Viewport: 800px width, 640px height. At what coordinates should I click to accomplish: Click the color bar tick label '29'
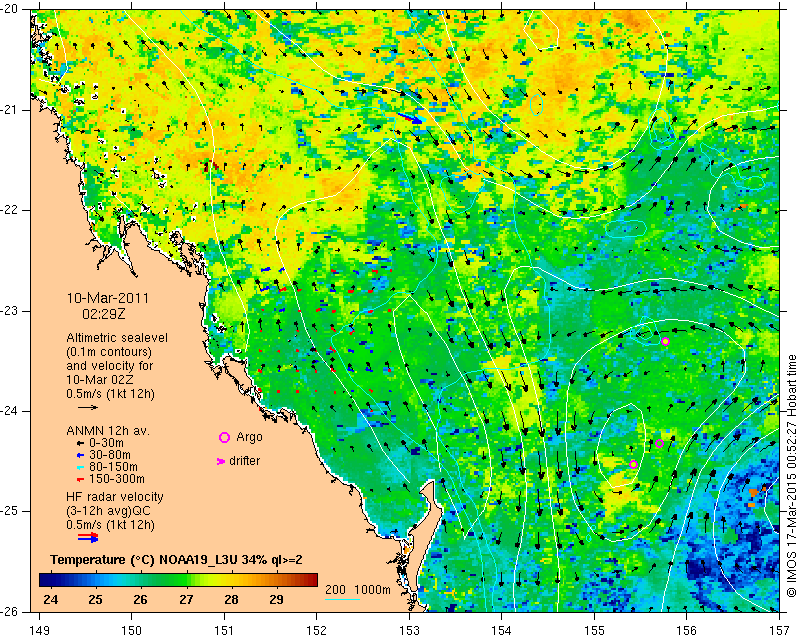click(x=276, y=599)
